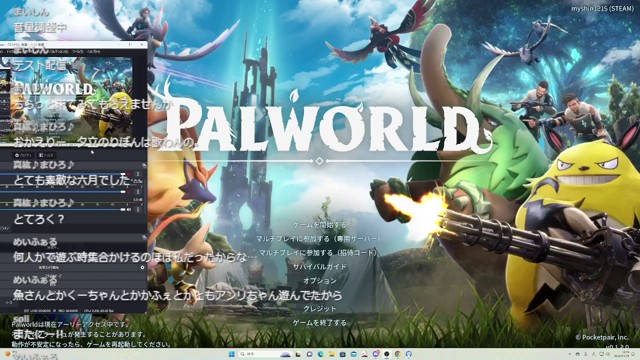
Task: Open the Windows Start menu
Action: pyautogui.click(x=231, y=354)
